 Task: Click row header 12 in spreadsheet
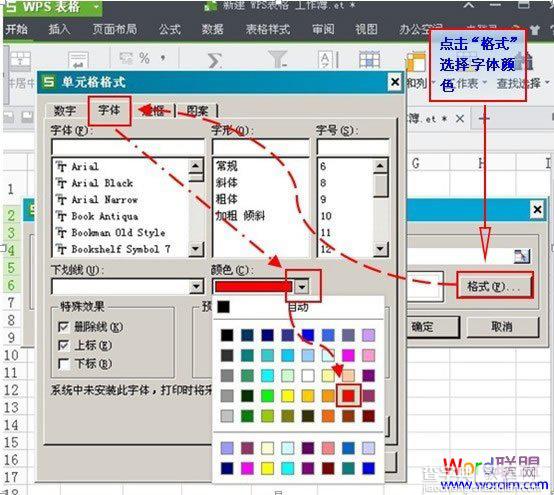click(11, 390)
